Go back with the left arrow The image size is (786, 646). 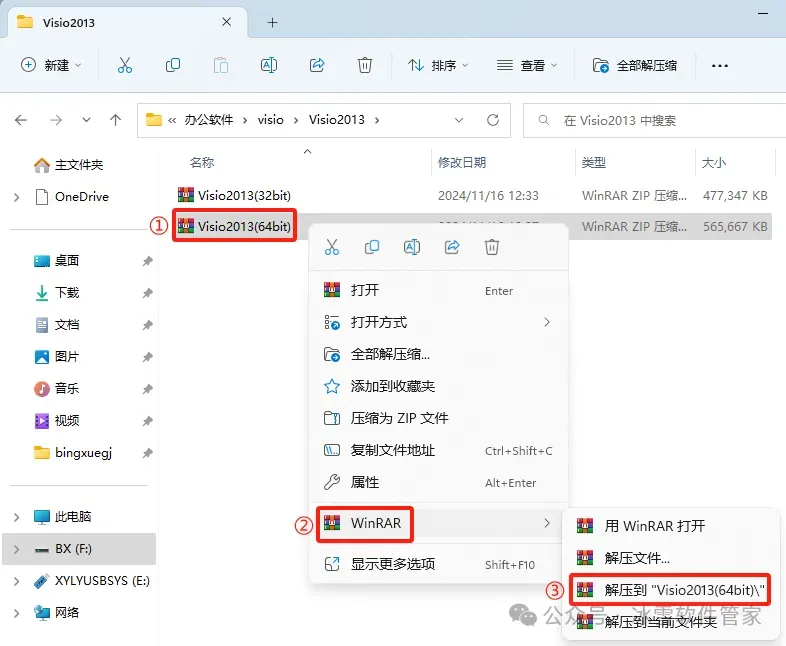click(21, 120)
